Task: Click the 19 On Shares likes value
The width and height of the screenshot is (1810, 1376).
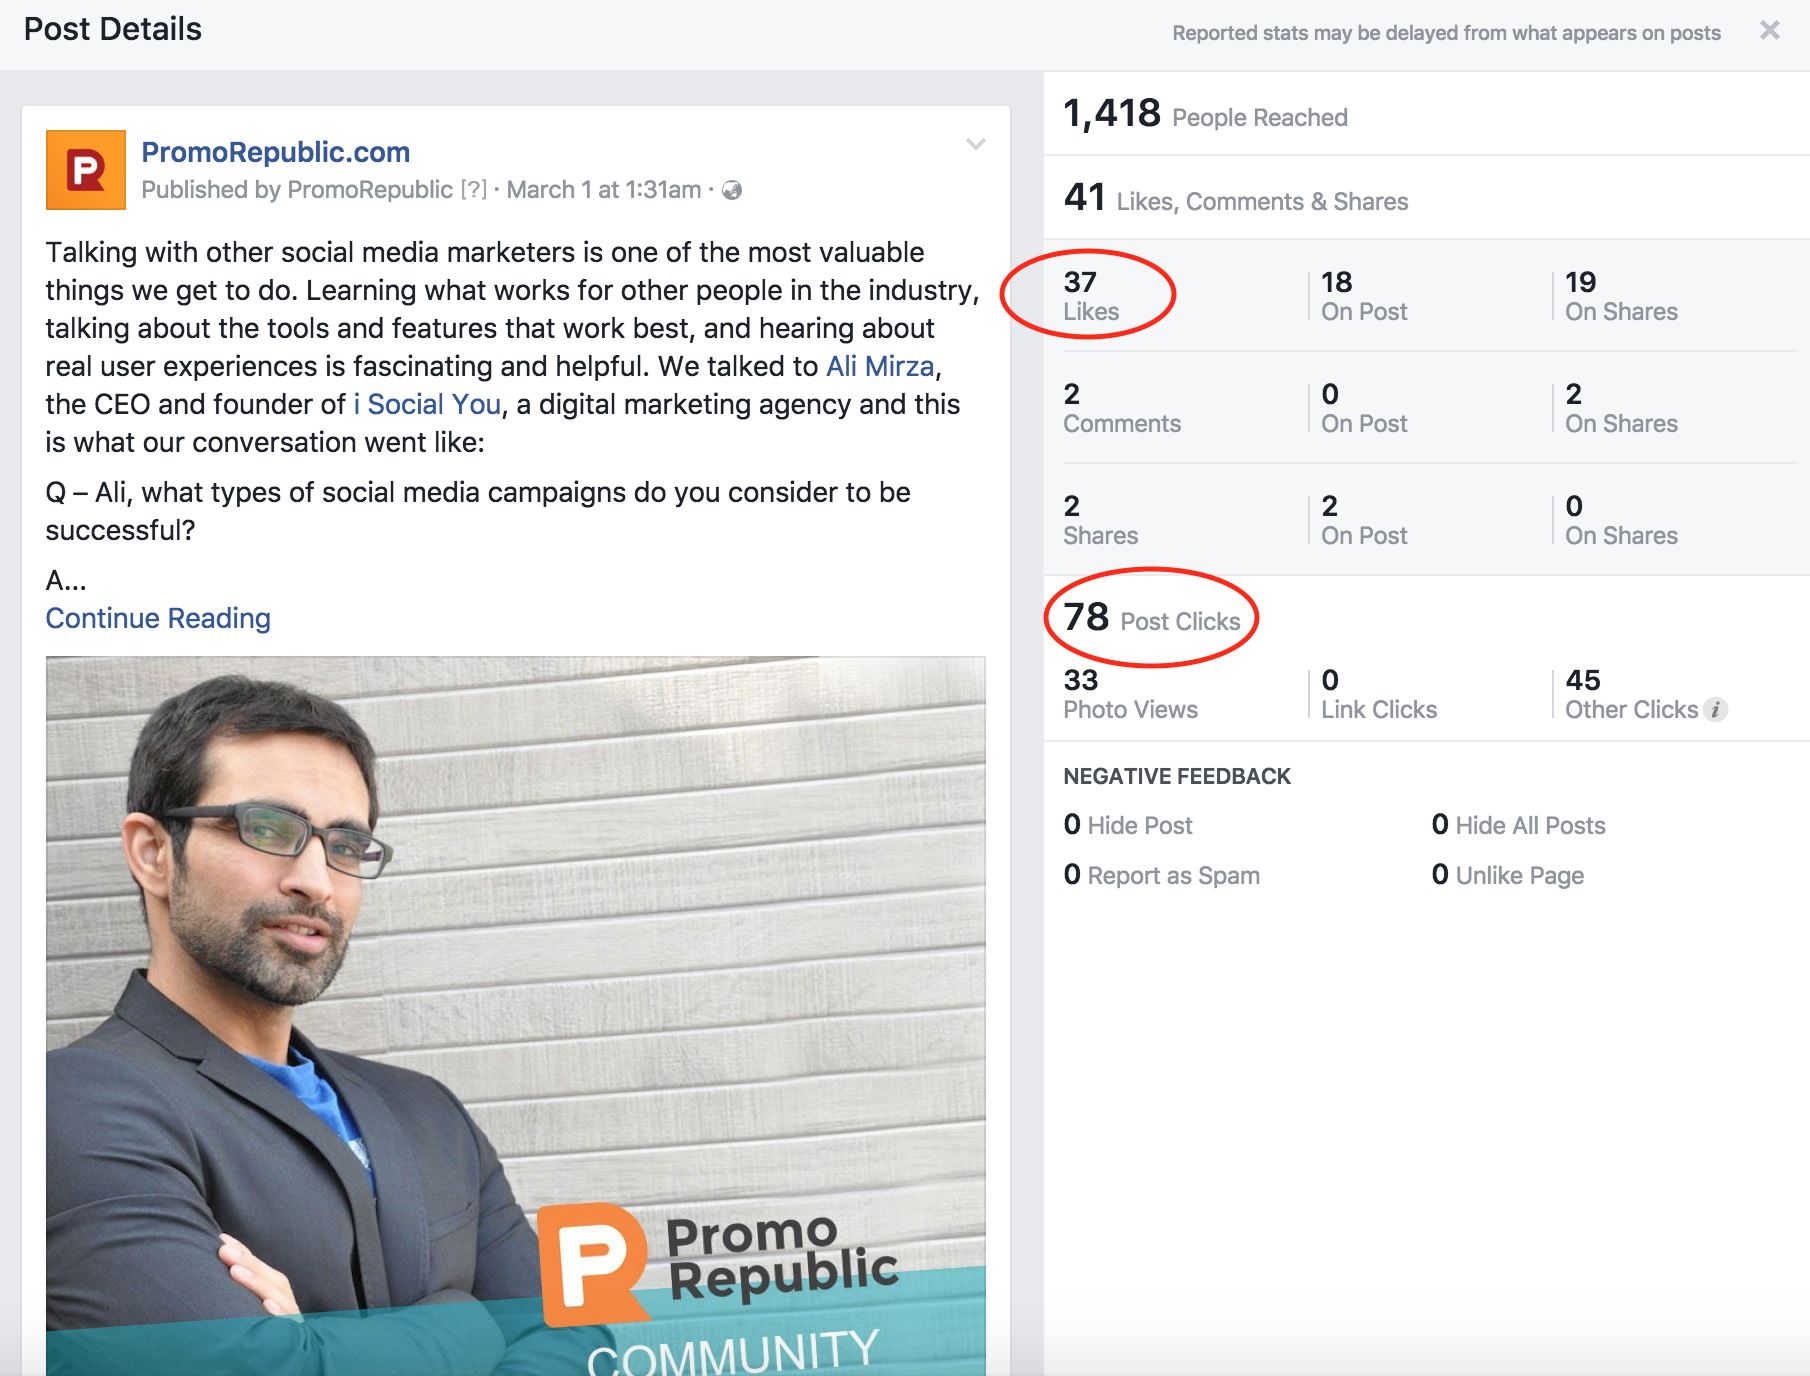Action: 1621,296
